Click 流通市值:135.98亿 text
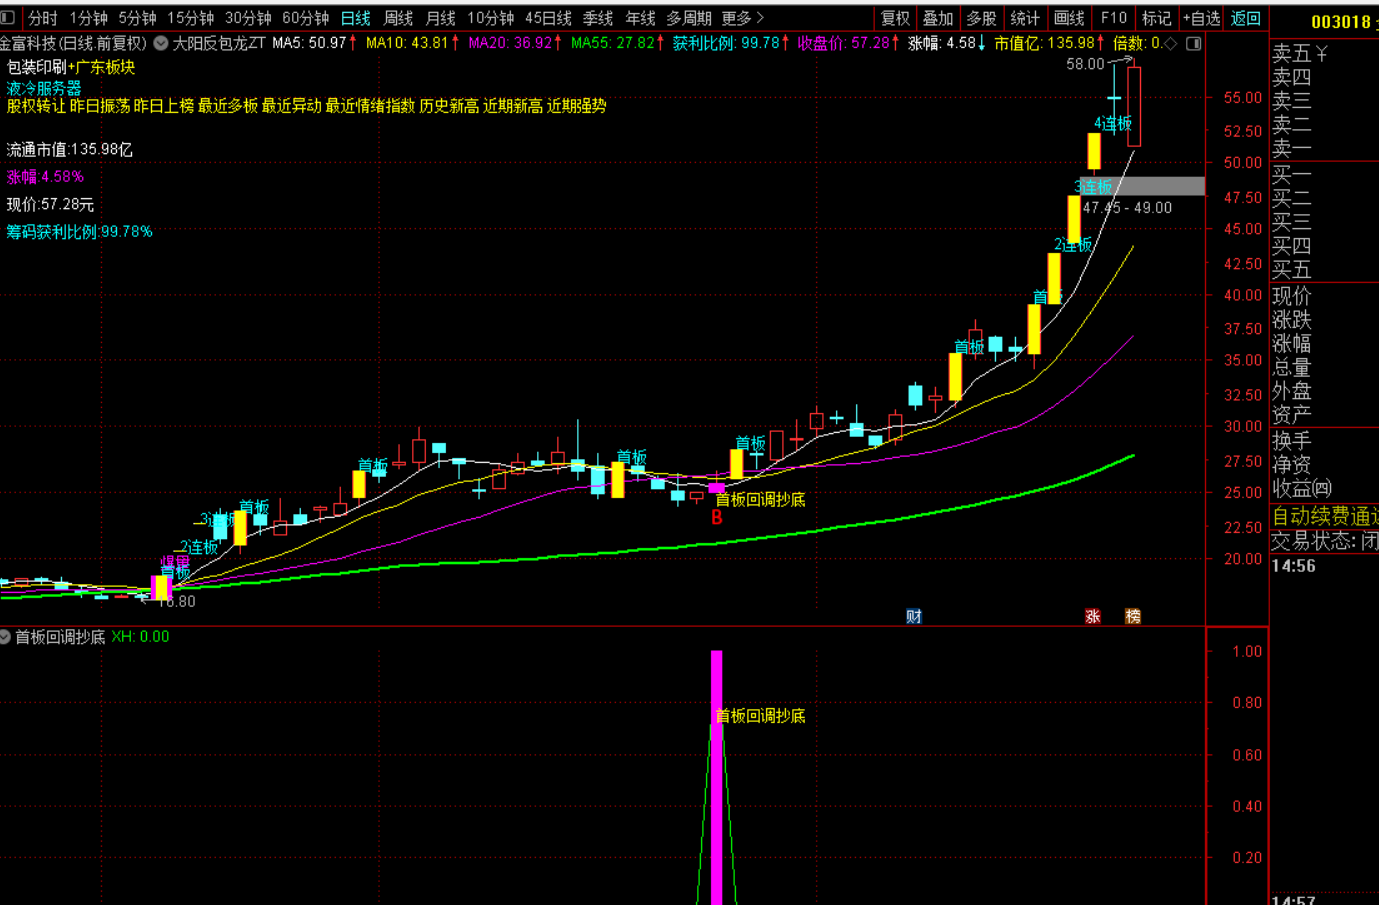This screenshot has width=1379, height=905. click(x=70, y=150)
